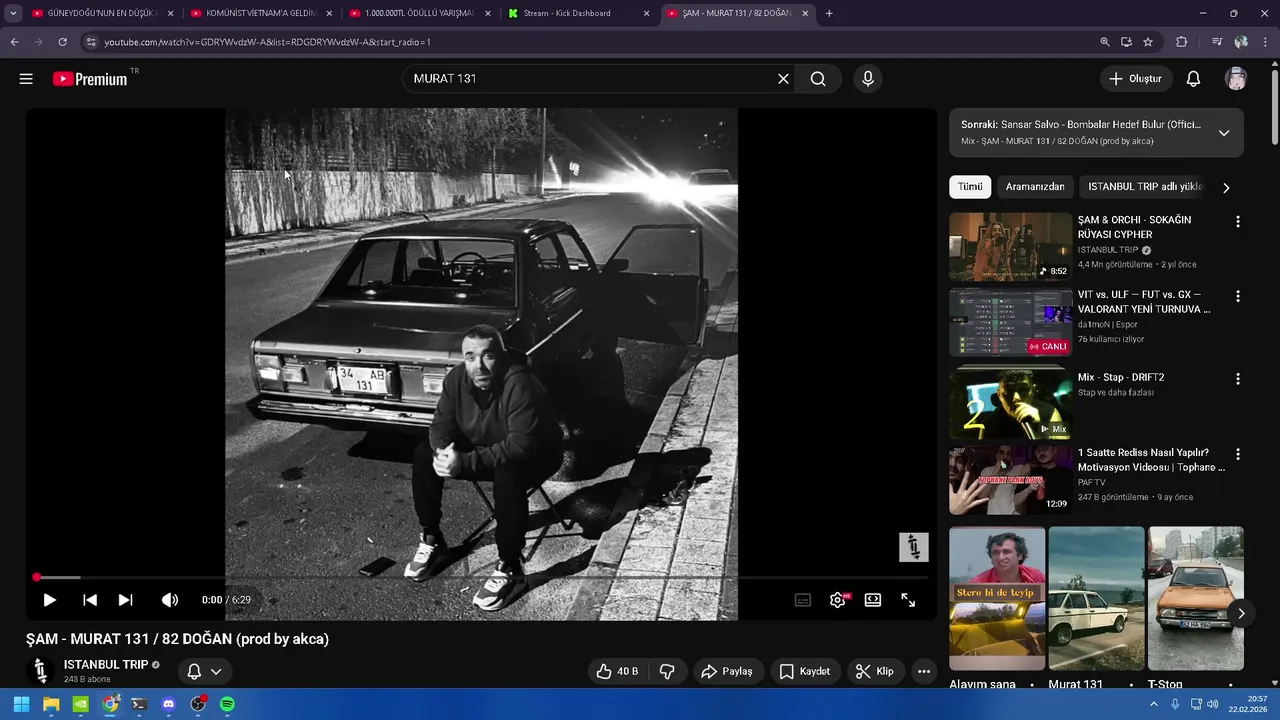Screen dimensions: 1280x720
Task: Seek along the video progress bar
Action: [x=482, y=577]
